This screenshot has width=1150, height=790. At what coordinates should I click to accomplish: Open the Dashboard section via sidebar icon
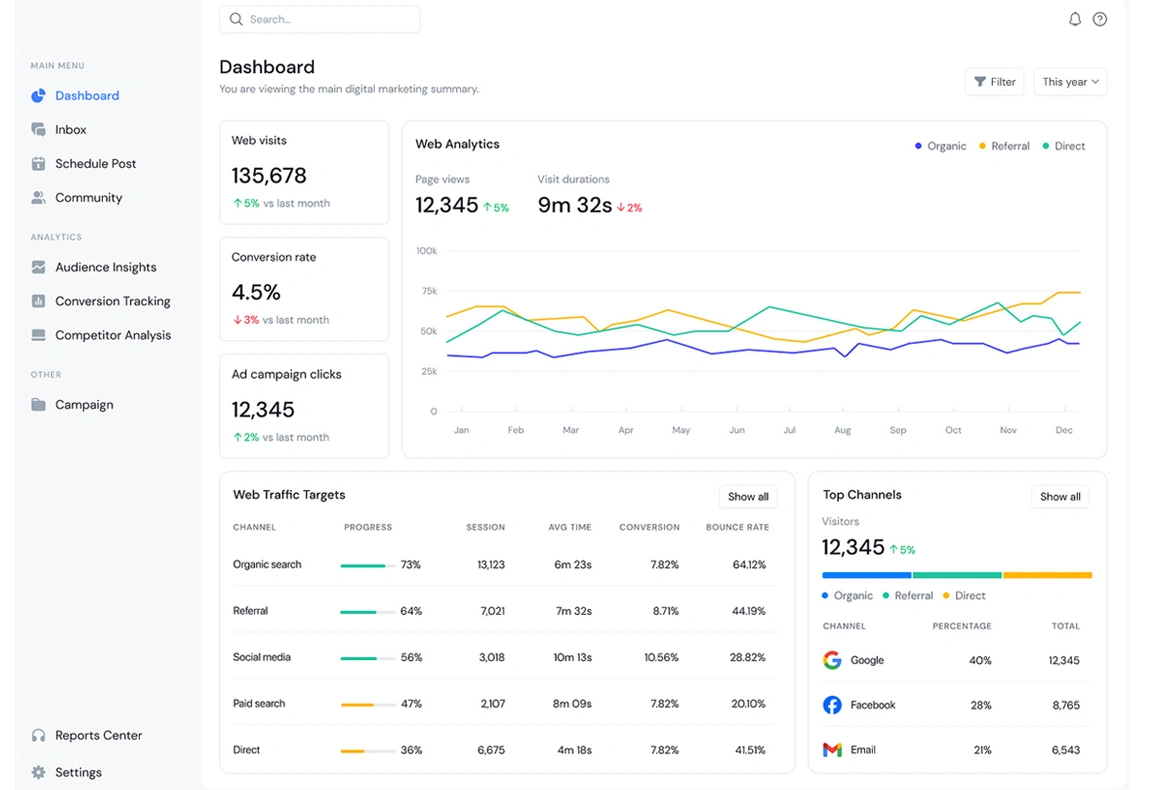(x=38, y=95)
